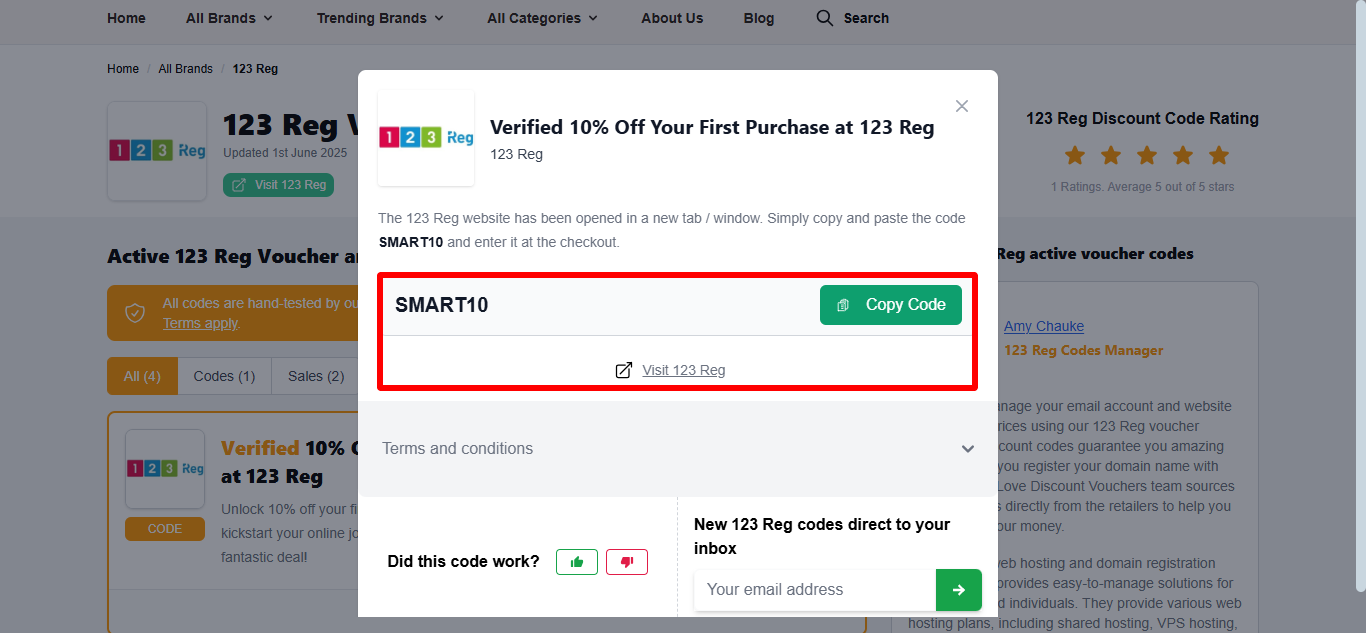Click the fifth rating star
This screenshot has height=633, width=1366.
(x=1218, y=155)
